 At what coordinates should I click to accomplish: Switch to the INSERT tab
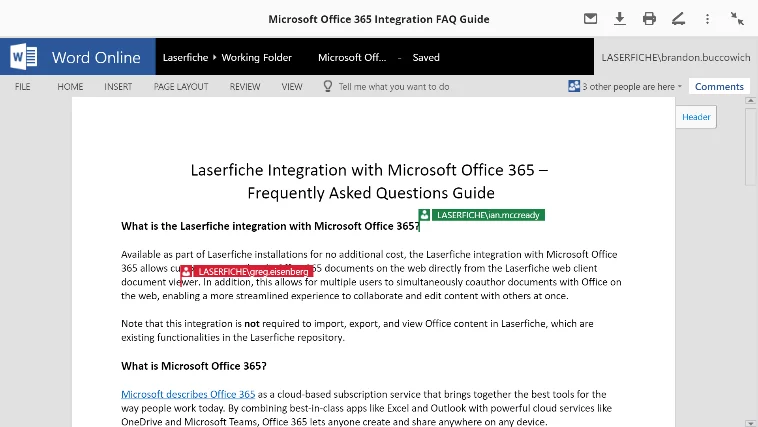[118, 87]
